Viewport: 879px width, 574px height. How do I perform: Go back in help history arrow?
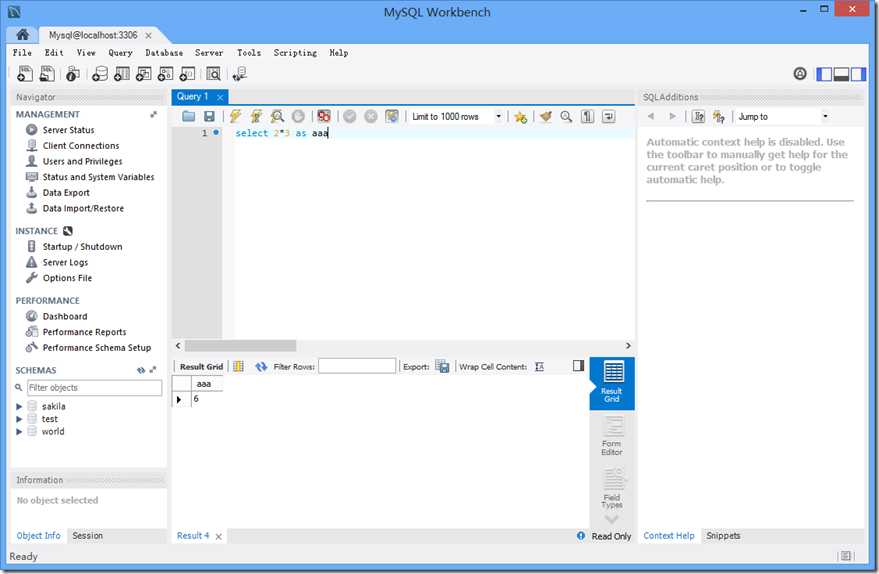[x=651, y=116]
